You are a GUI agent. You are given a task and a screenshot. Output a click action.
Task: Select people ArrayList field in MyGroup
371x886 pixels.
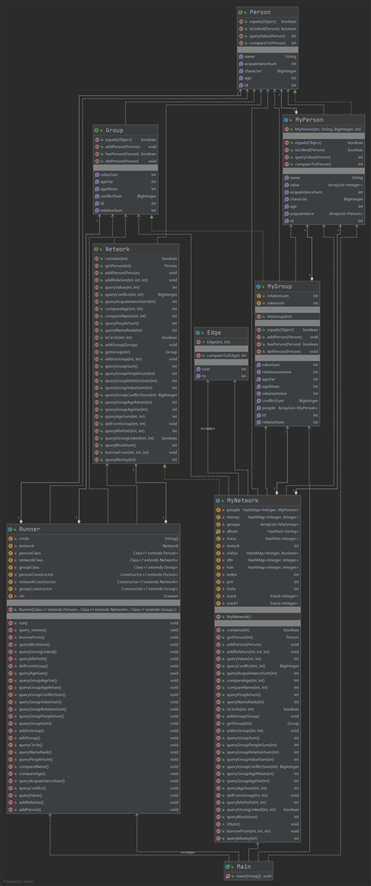[x=287, y=407]
